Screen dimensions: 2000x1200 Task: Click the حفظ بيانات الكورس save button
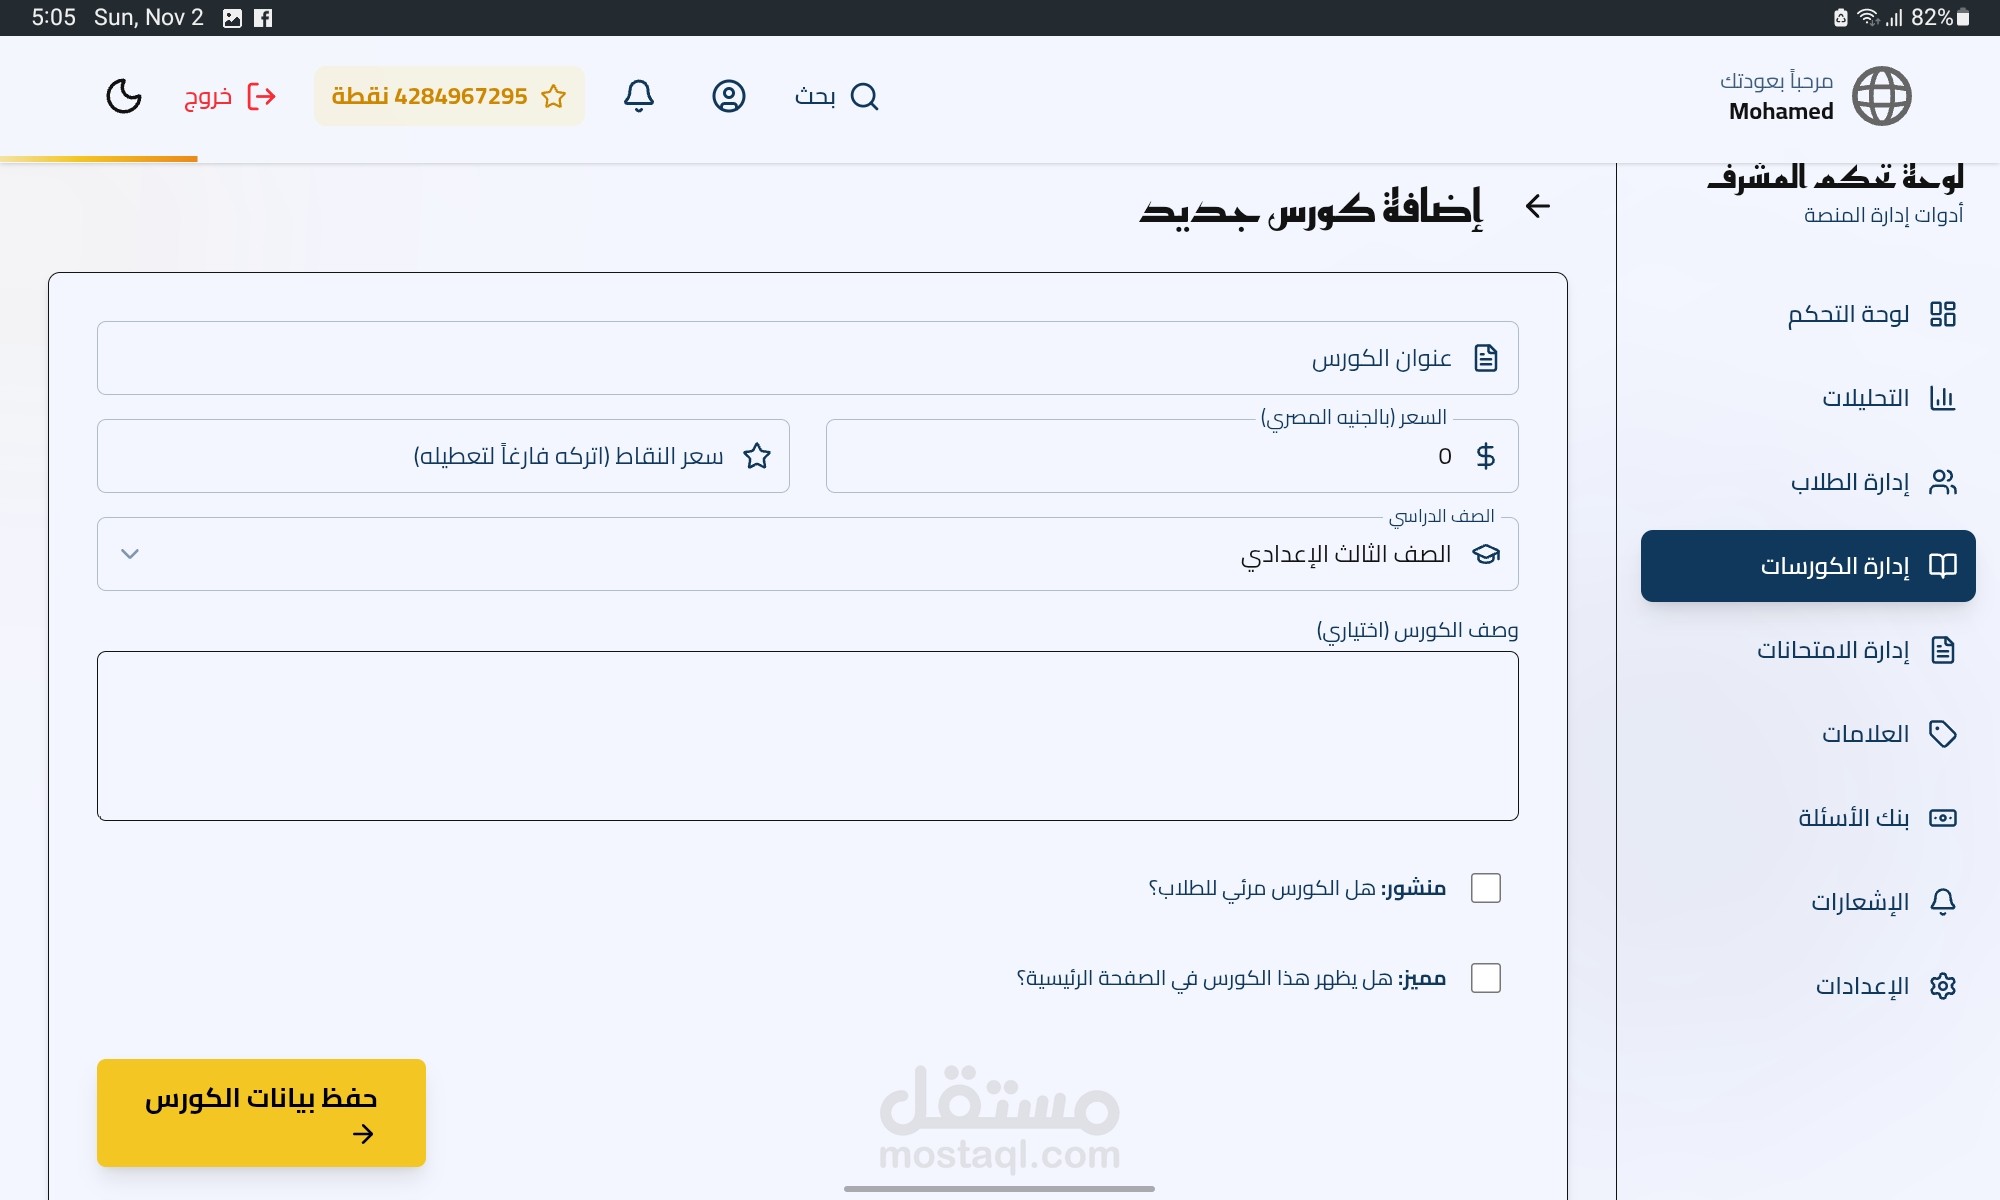[x=261, y=1112]
